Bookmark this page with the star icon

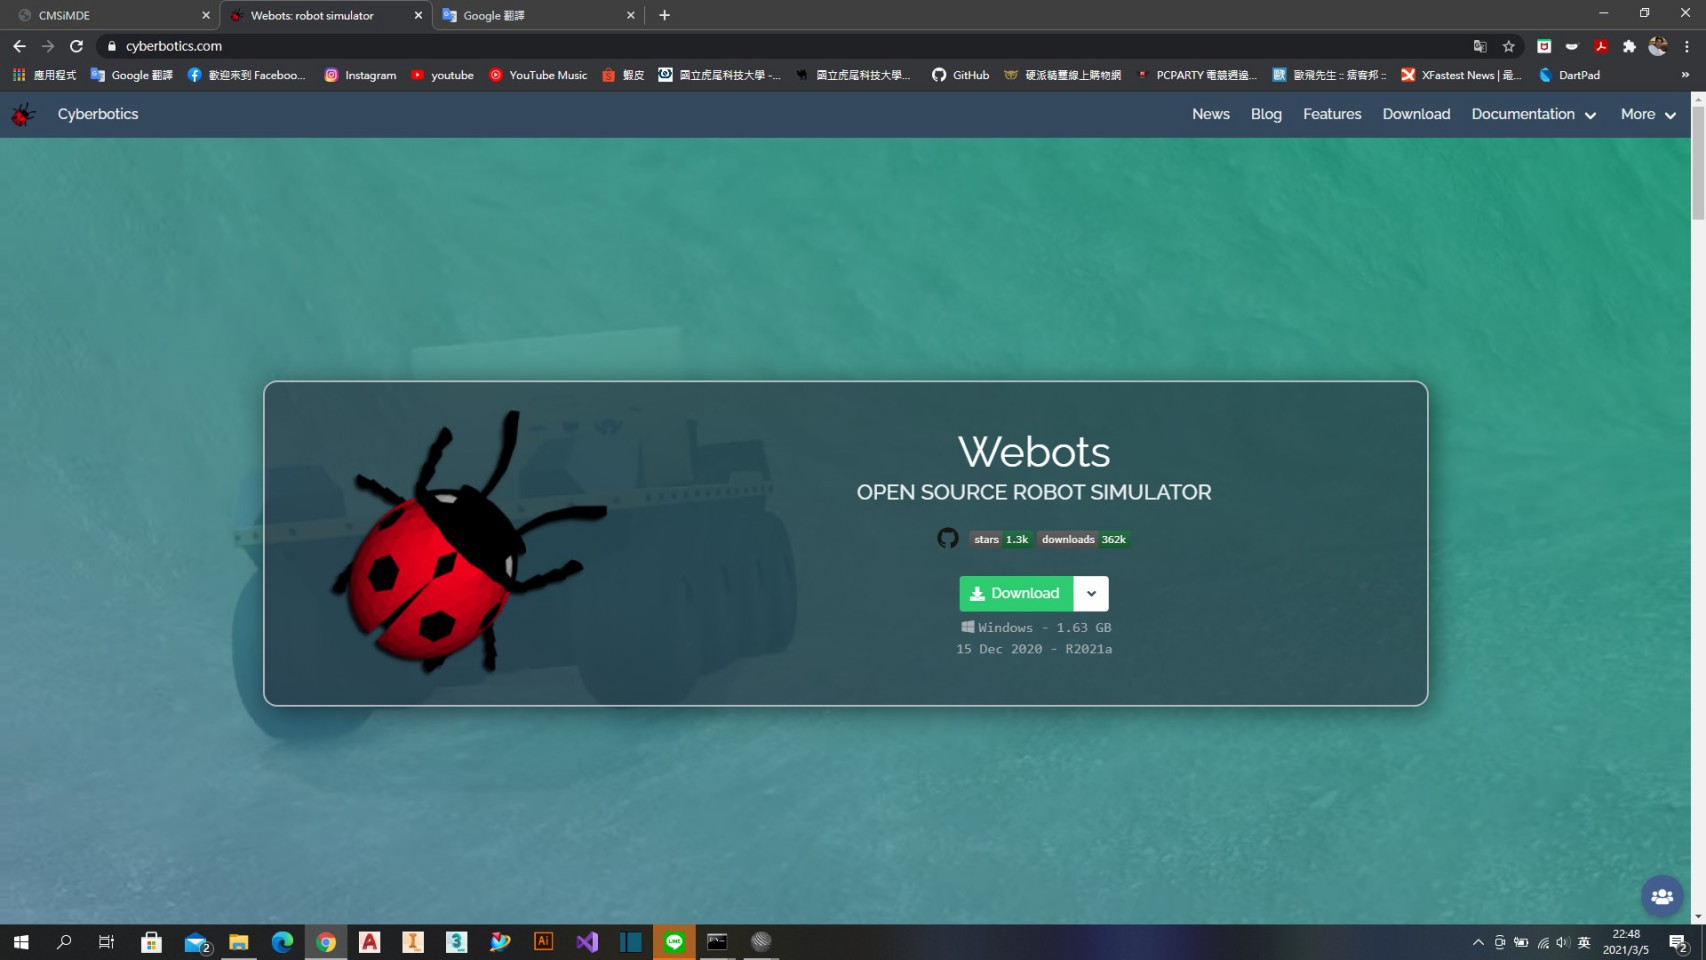click(1509, 46)
